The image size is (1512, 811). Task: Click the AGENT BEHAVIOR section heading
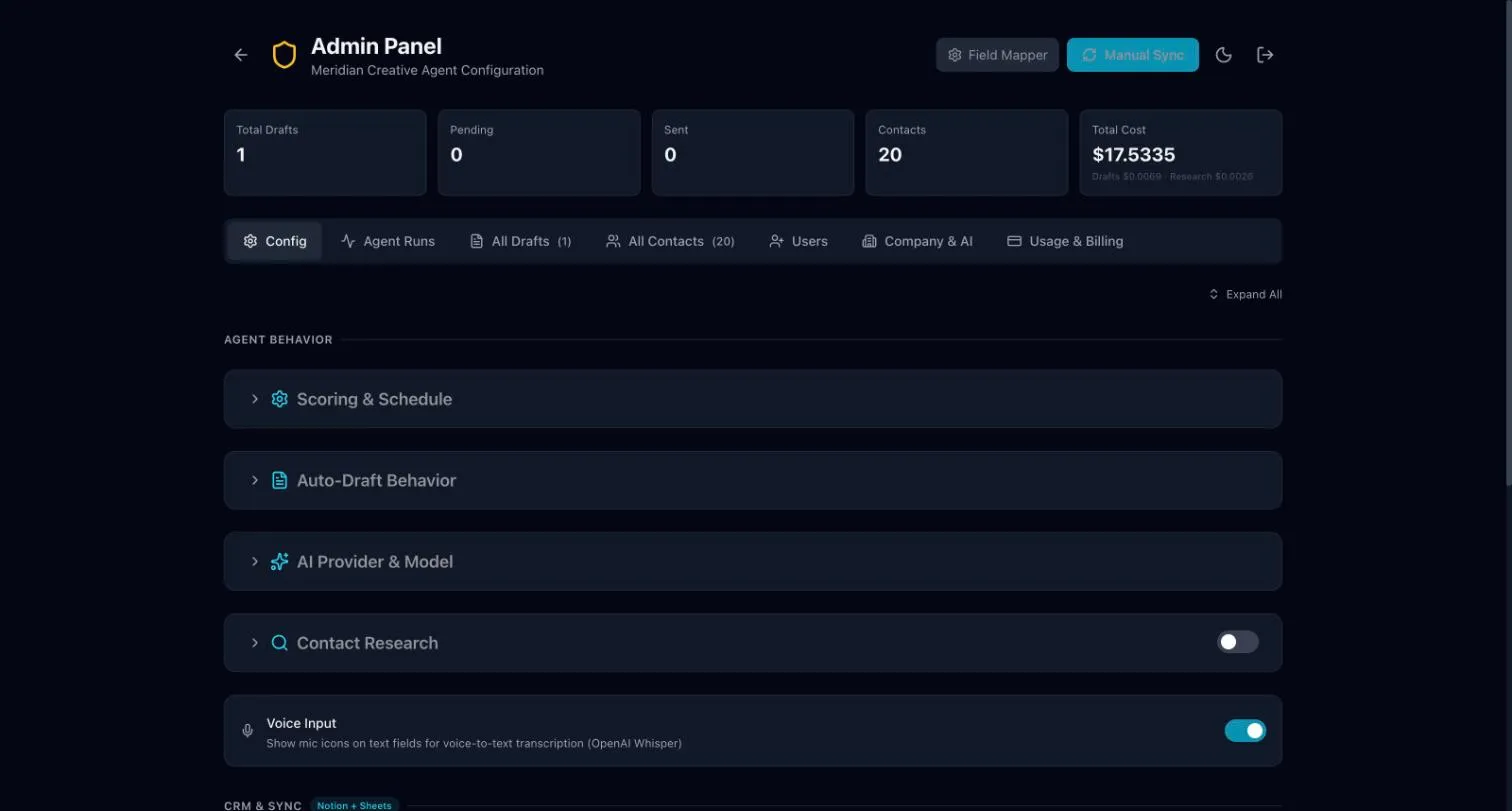[x=278, y=340]
